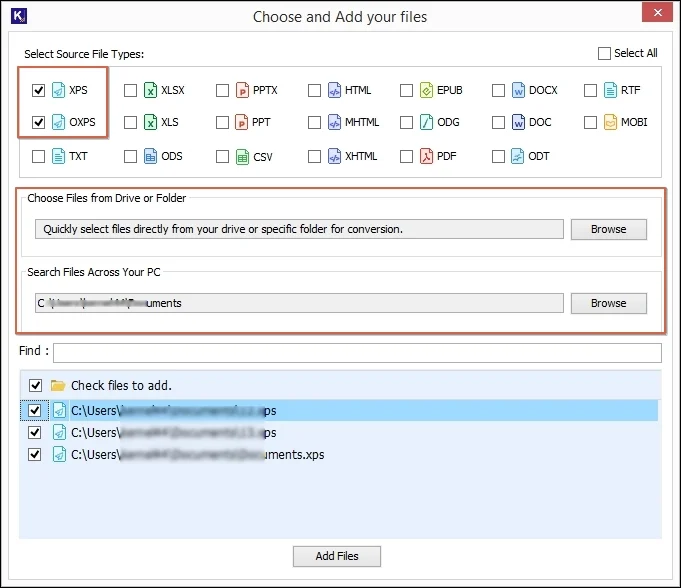Enable the TXT checkbox

tap(38, 156)
